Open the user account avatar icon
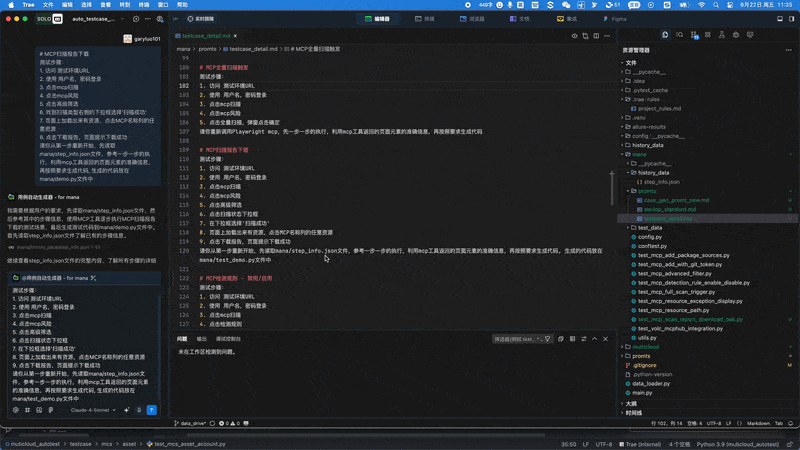 tap(160, 19)
